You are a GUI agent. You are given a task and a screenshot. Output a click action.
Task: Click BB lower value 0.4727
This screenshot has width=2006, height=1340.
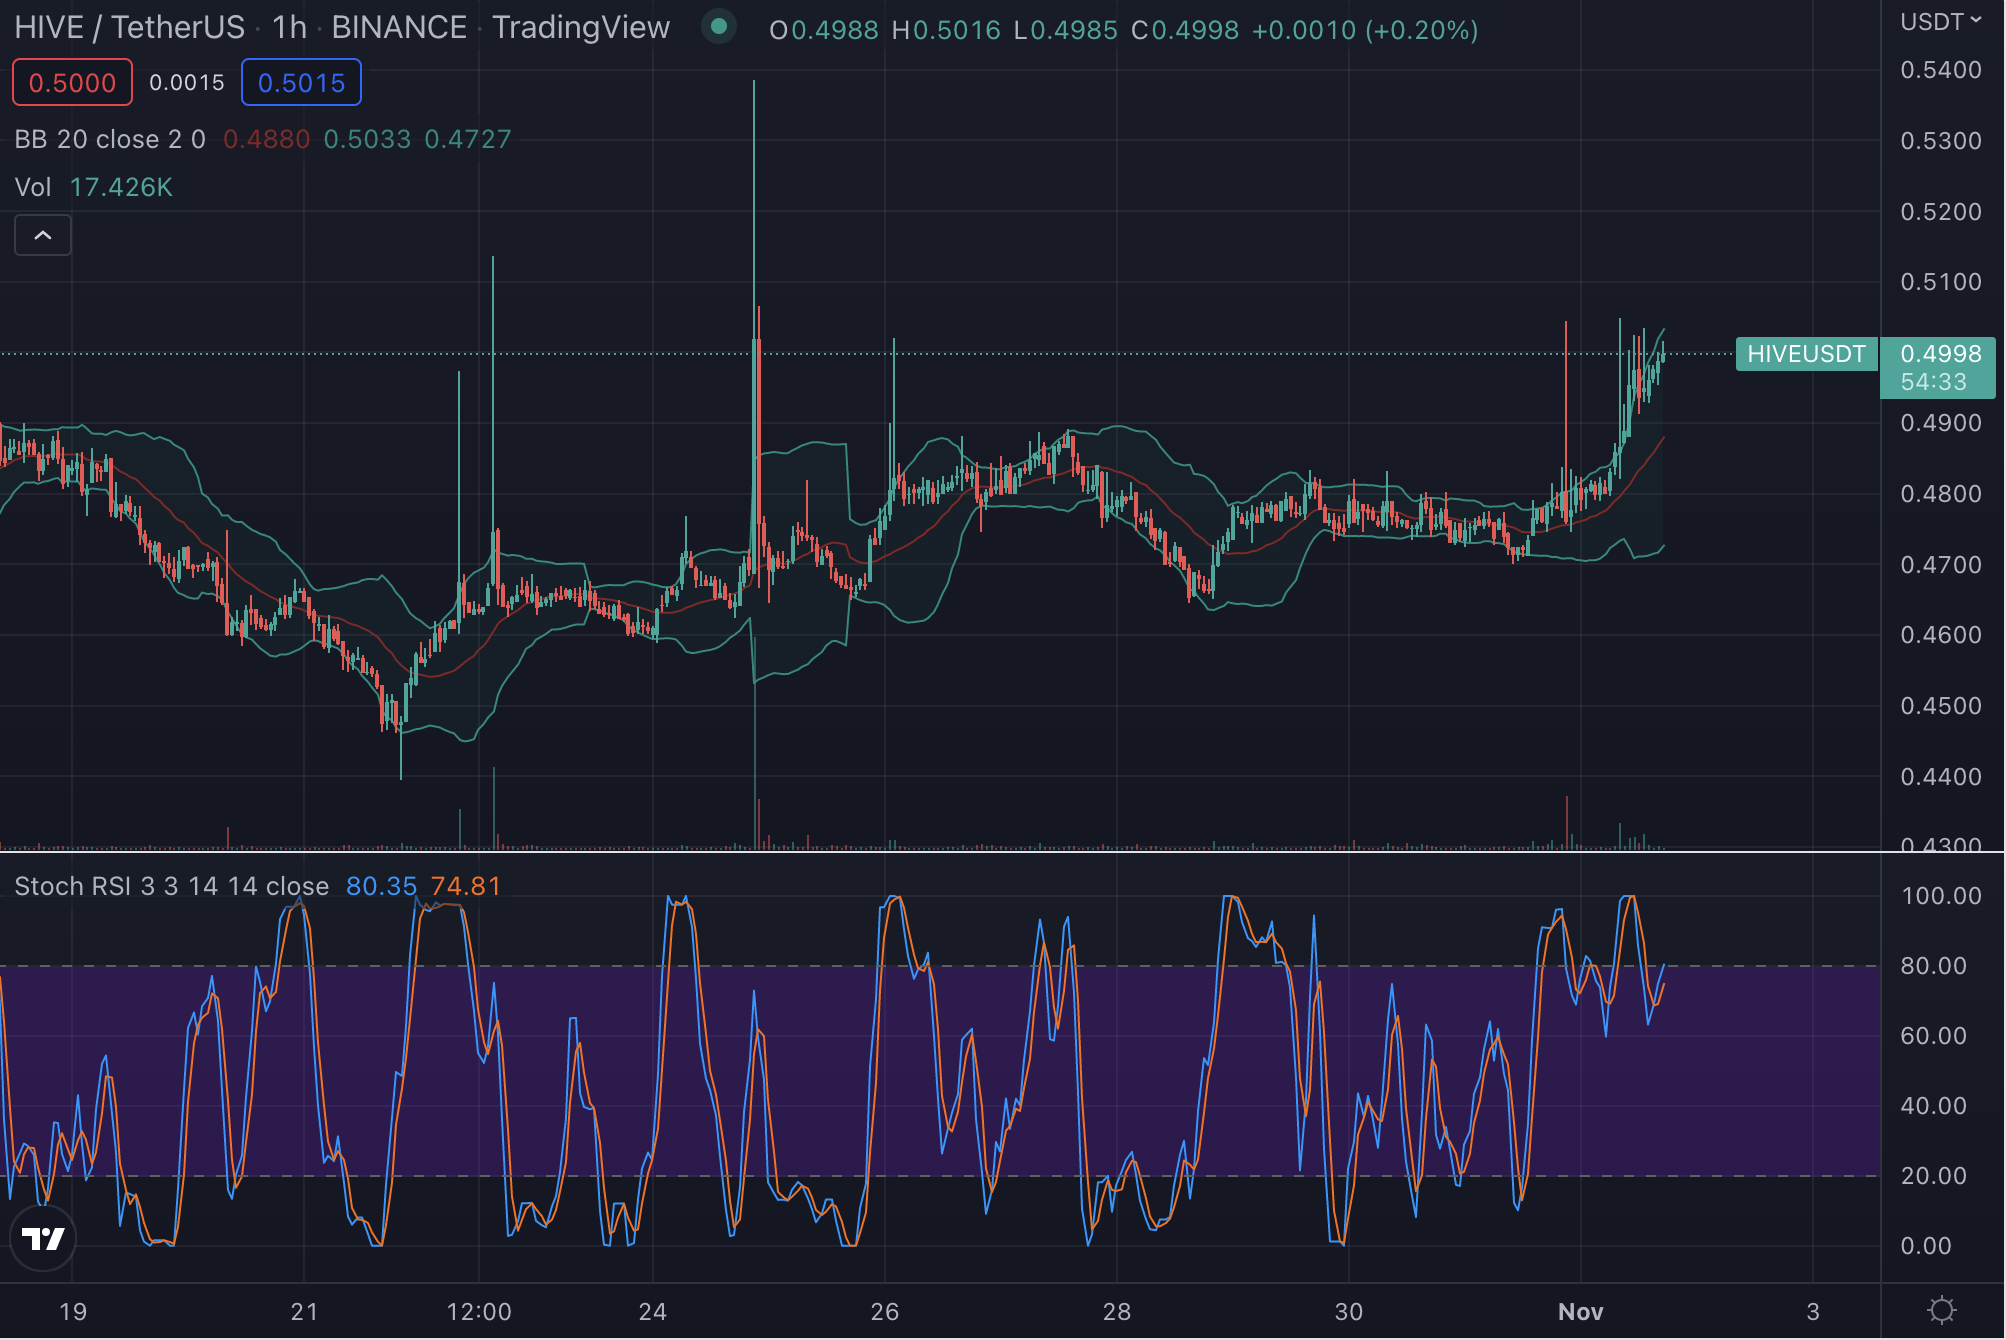tap(468, 139)
